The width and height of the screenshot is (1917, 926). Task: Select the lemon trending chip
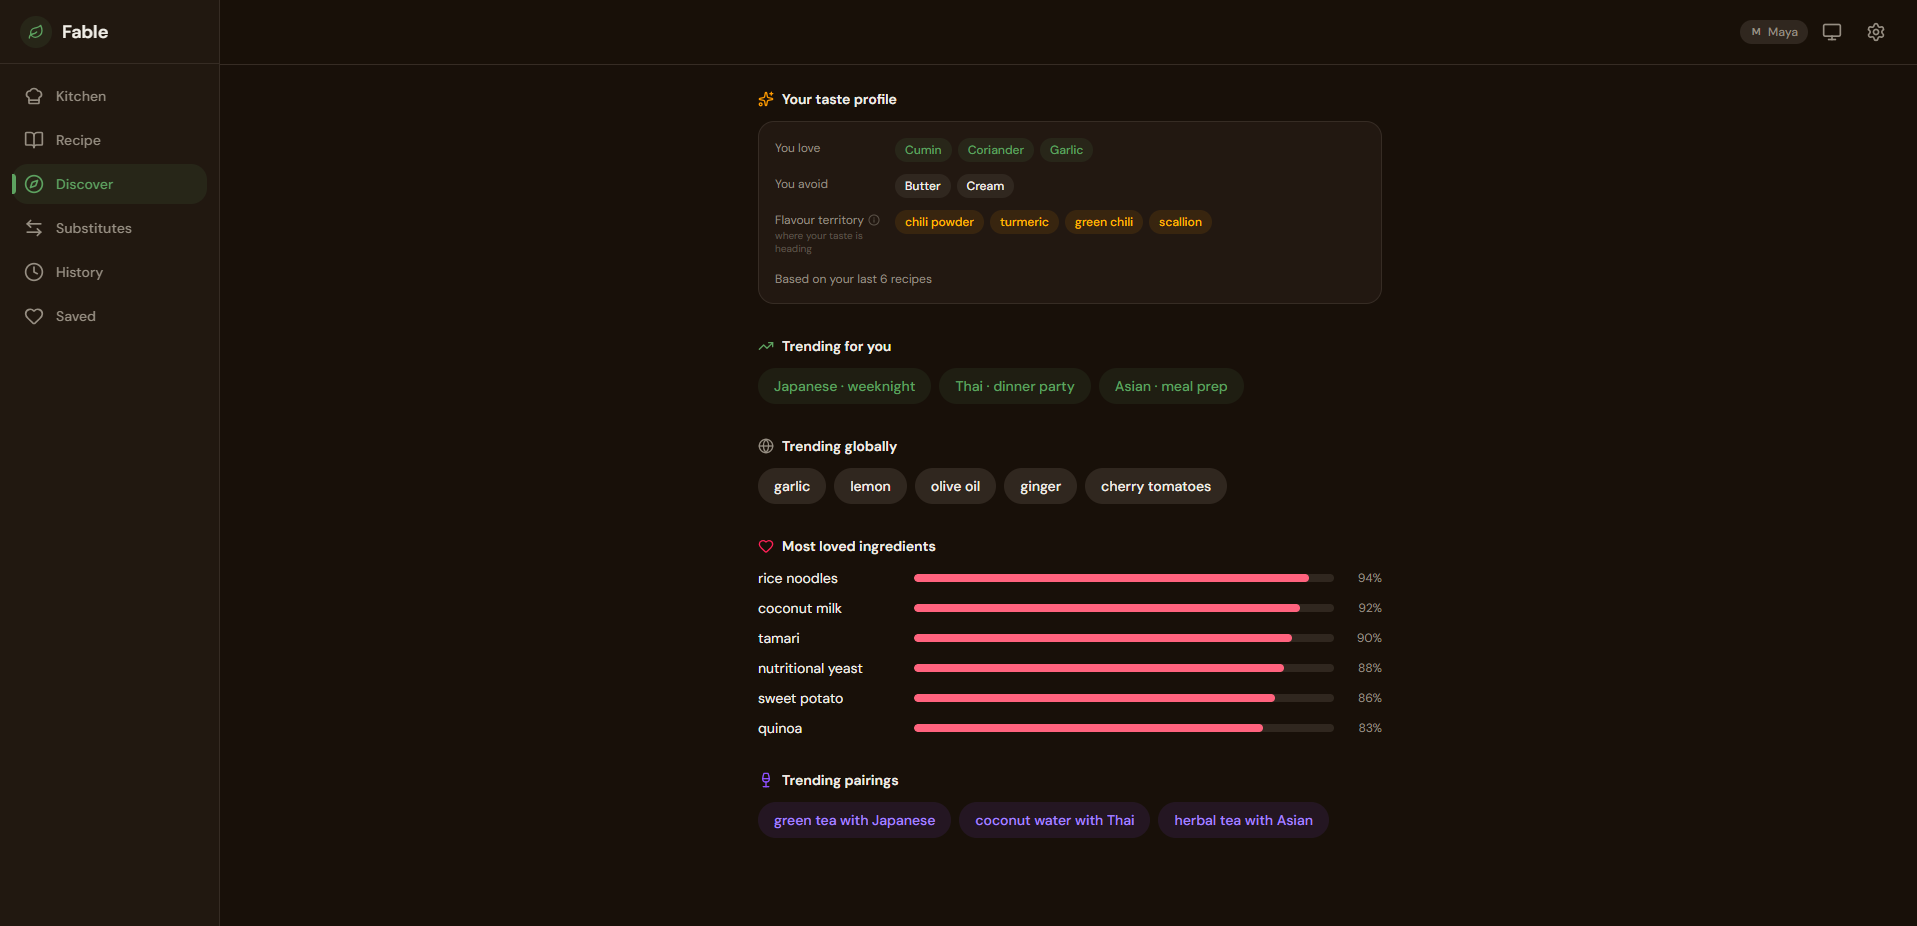[870, 486]
